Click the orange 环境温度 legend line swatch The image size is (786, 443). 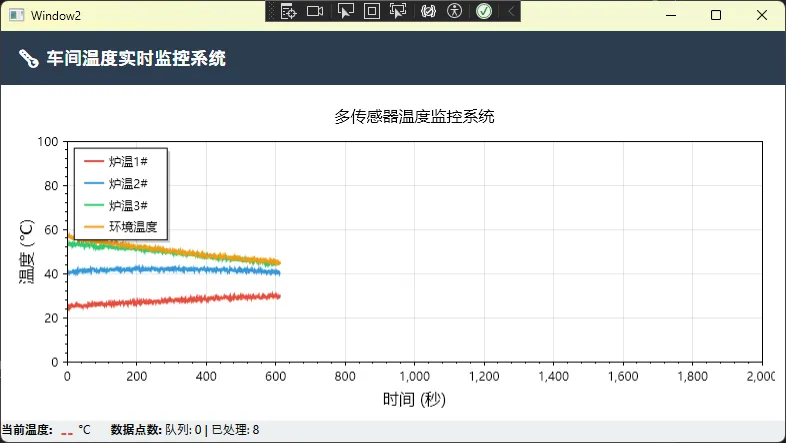94,227
